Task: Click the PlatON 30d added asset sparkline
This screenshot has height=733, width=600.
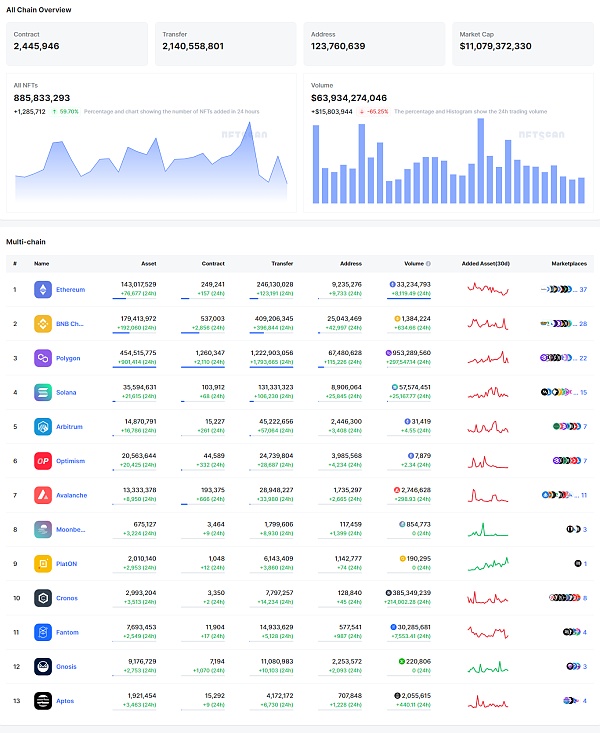Action: (488, 564)
